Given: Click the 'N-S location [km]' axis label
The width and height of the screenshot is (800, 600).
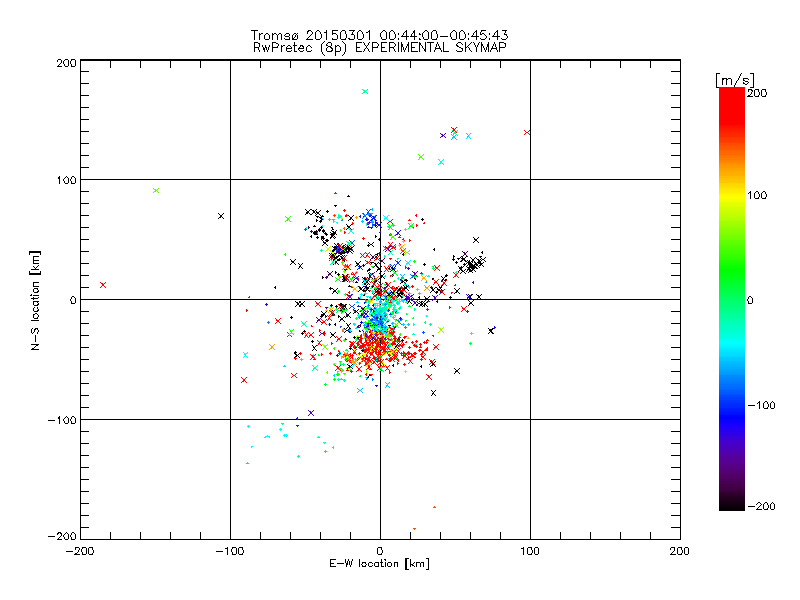Looking at the screenshot, I should point(35,300).
